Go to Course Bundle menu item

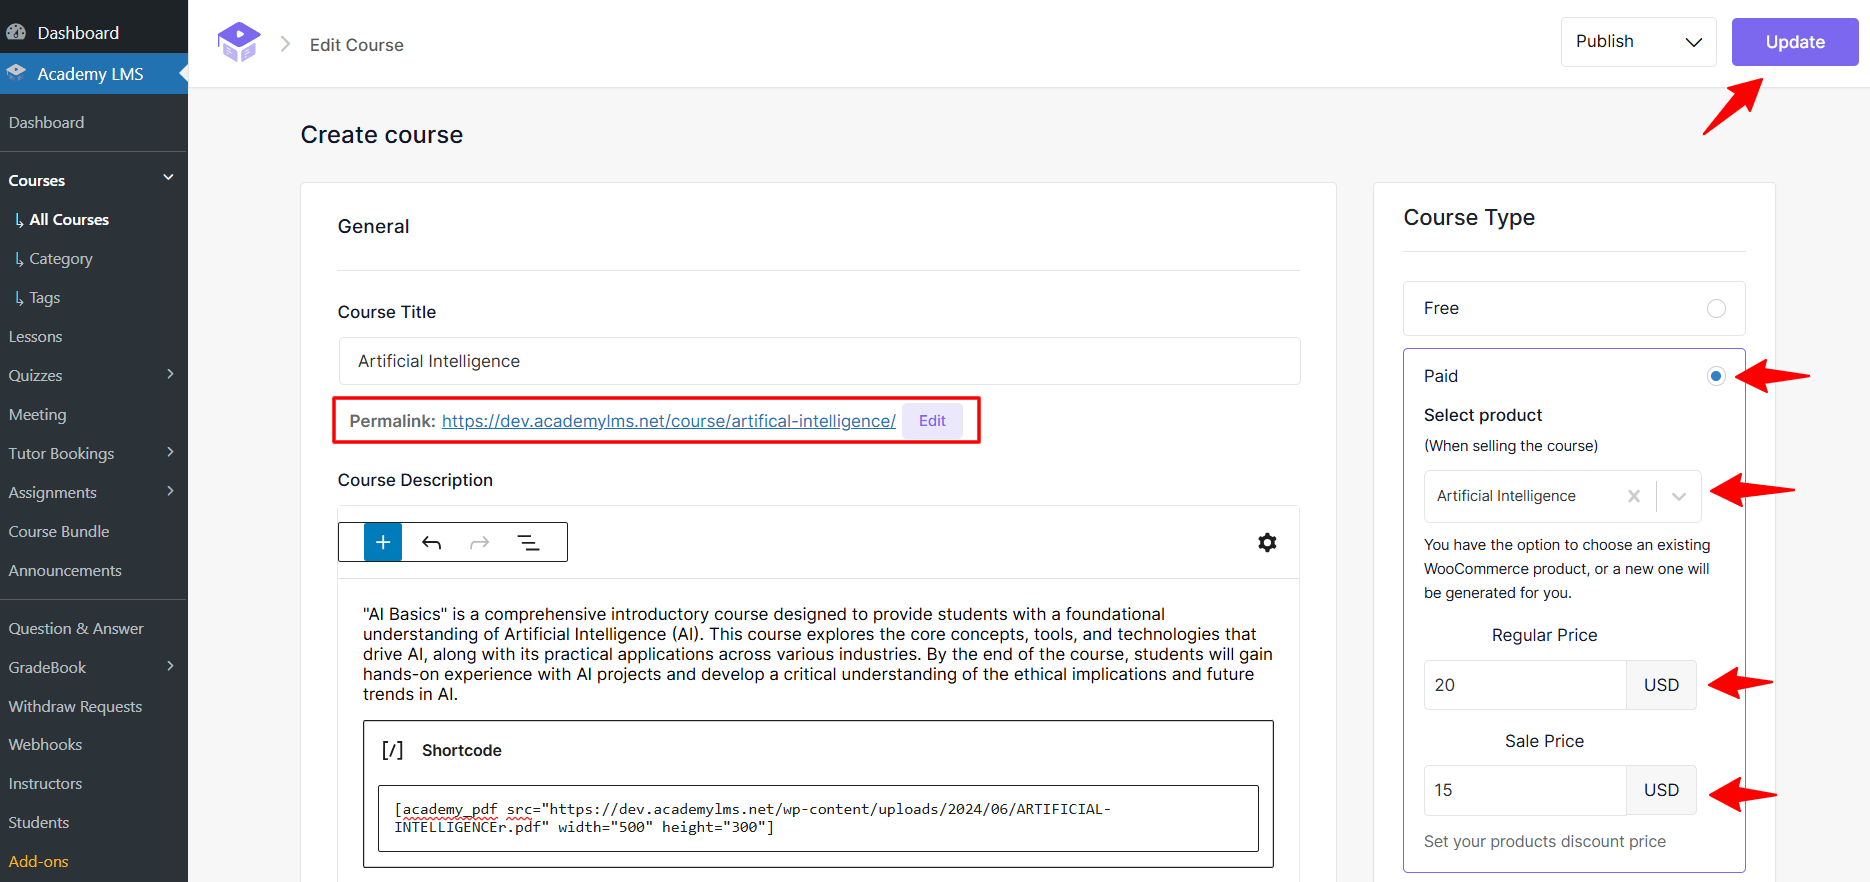coord(59,532)
